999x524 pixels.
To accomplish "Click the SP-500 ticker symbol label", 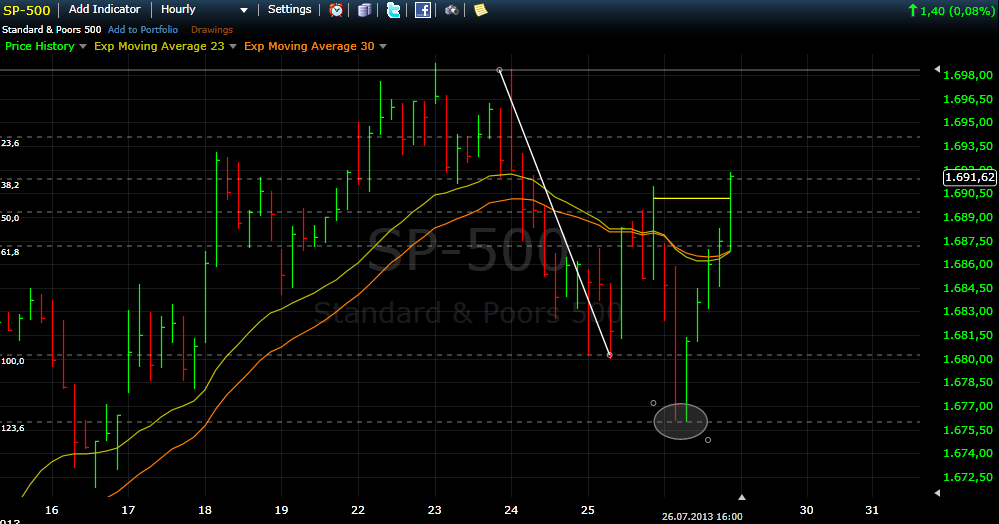I will coord(28,9).
